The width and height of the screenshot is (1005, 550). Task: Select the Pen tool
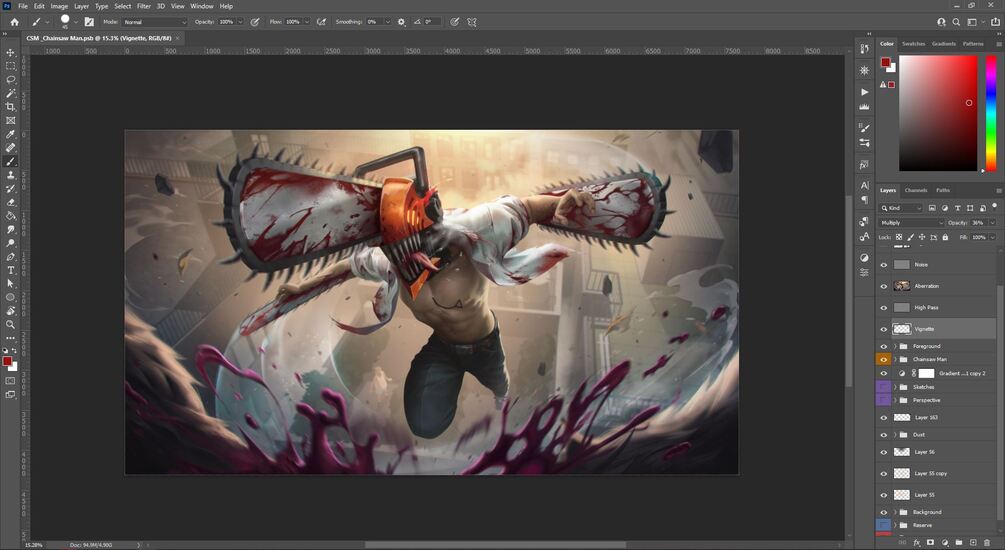(x=10, y=256)
